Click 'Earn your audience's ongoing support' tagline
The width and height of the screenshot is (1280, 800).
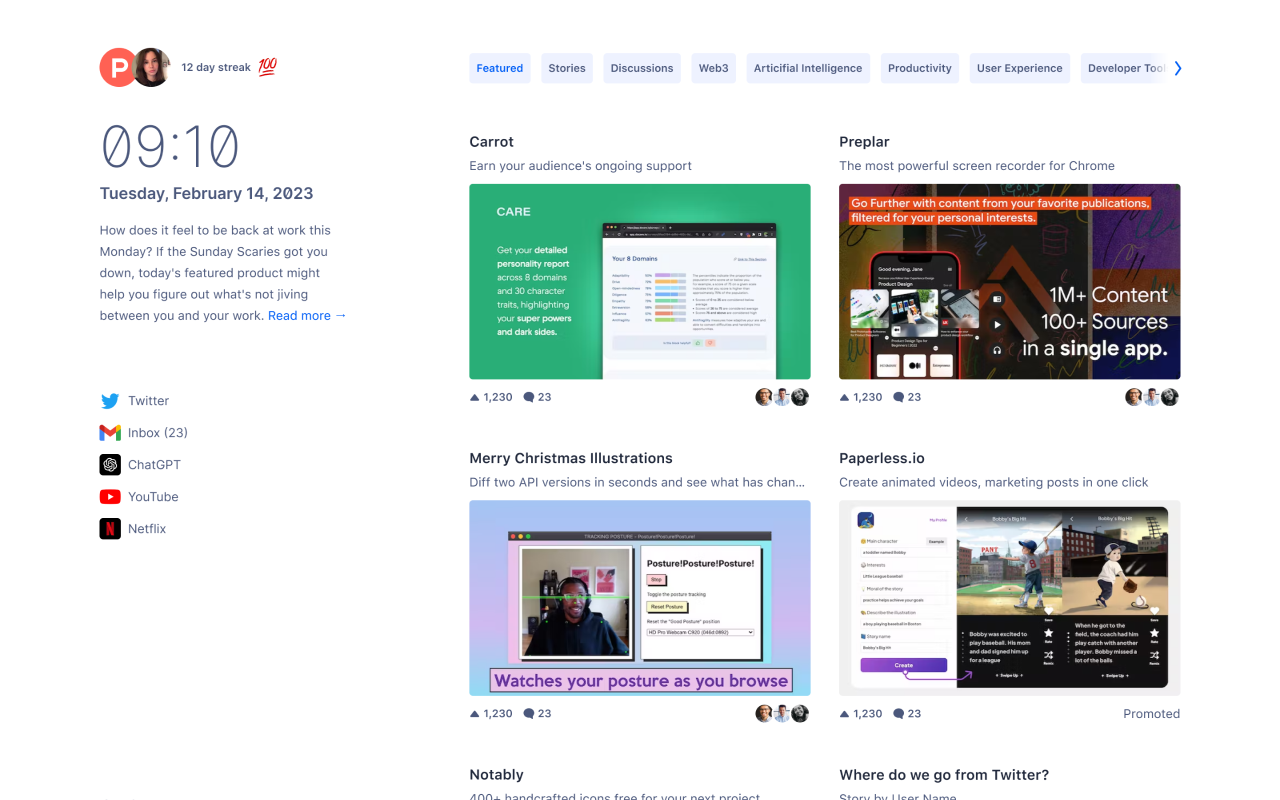click(x=581, y=166)
